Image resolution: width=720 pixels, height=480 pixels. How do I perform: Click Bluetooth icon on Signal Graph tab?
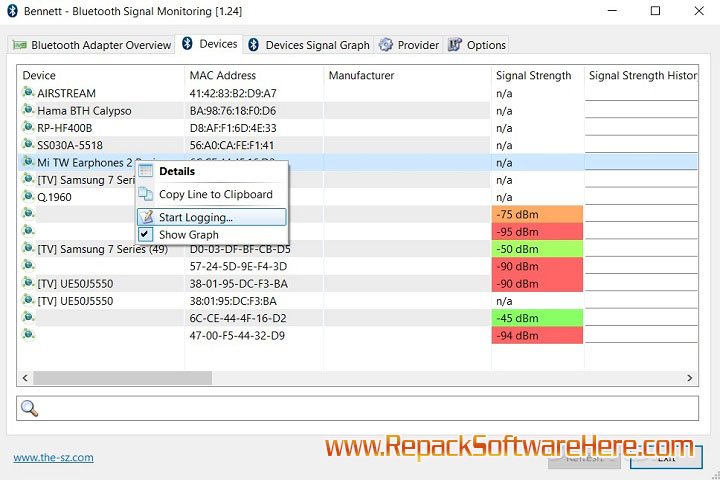coord(253,45)
